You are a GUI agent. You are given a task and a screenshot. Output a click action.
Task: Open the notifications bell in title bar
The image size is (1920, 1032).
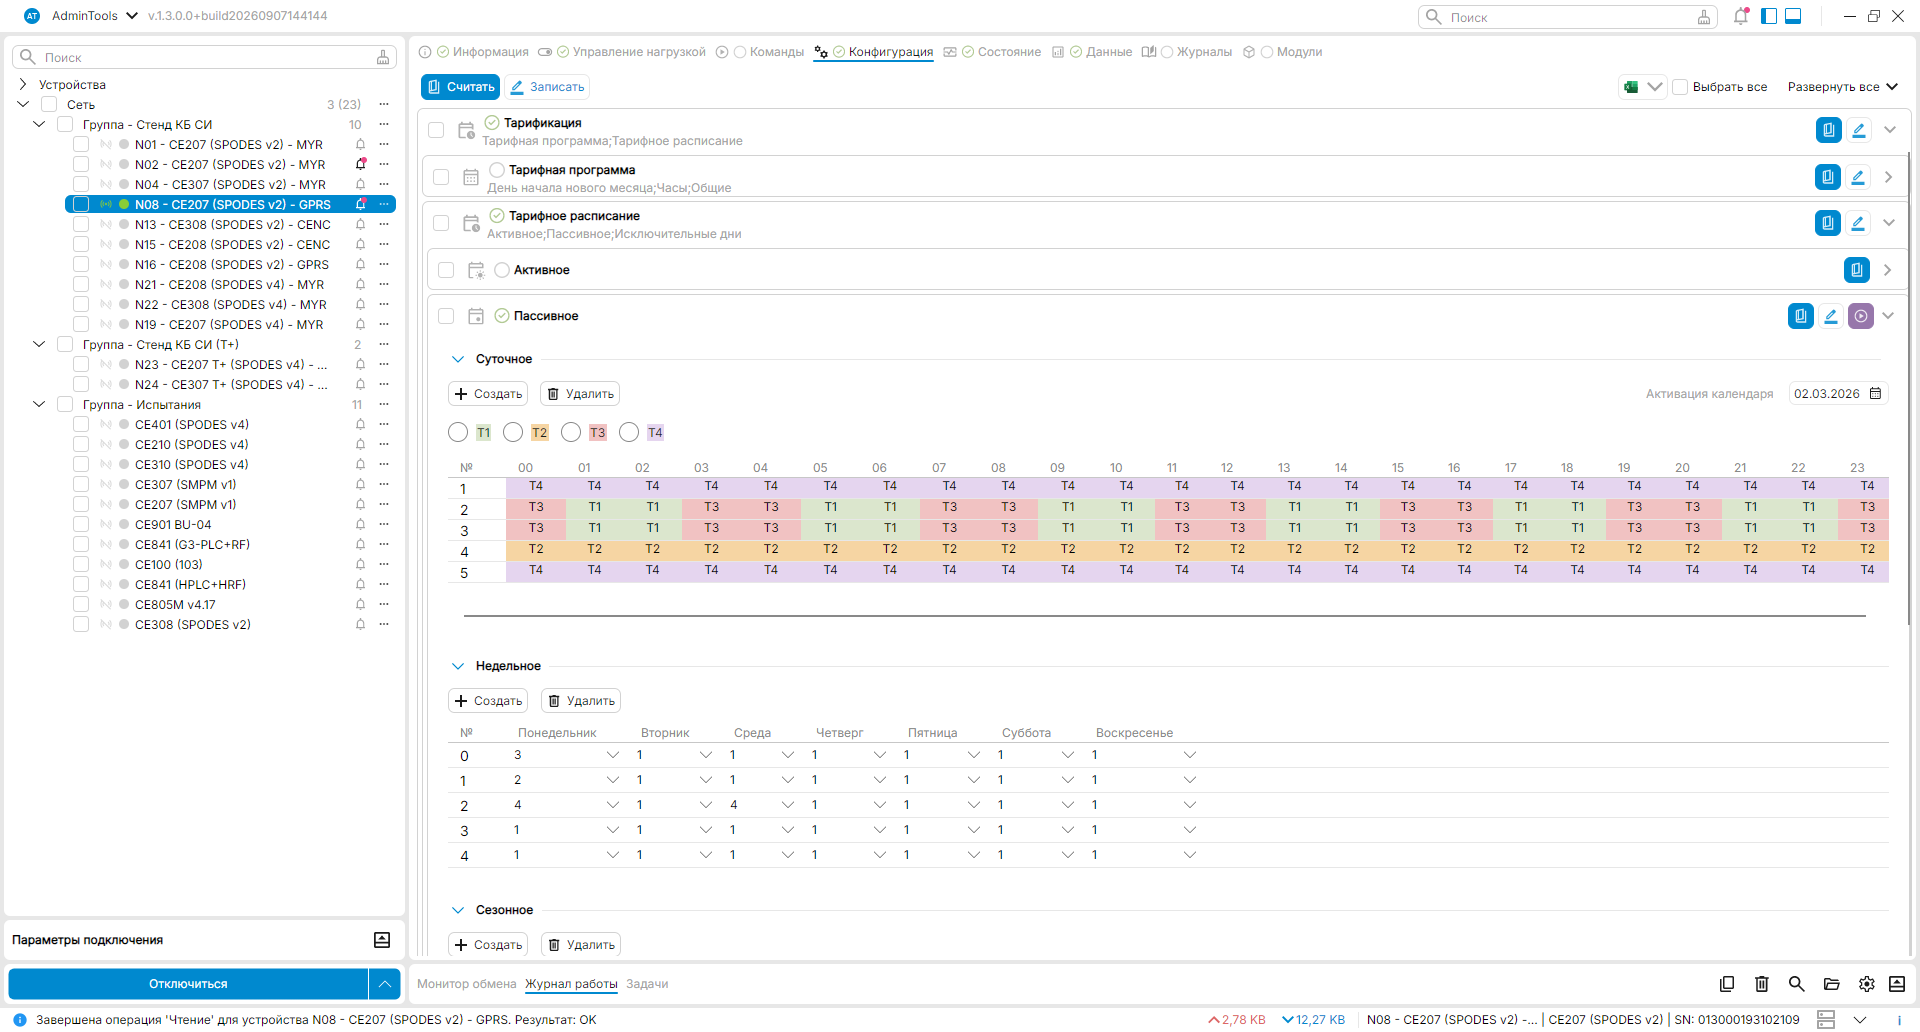pyautogui.click(x=1741, y=16)
